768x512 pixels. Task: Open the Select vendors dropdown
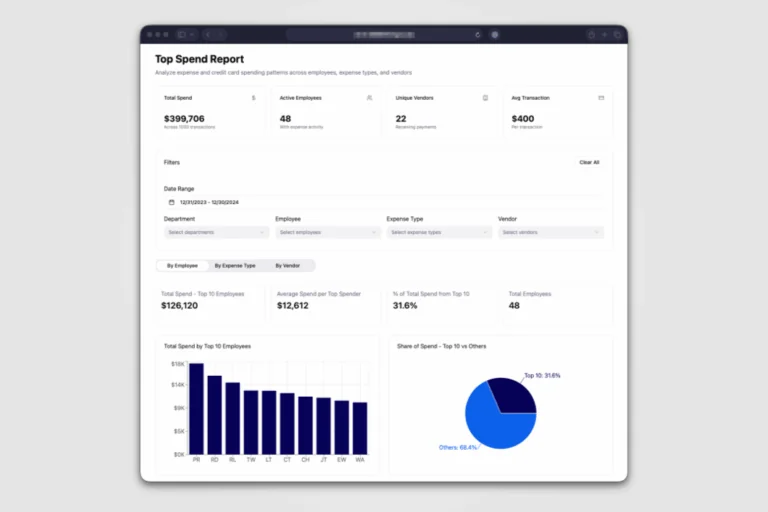pos(551,232)
